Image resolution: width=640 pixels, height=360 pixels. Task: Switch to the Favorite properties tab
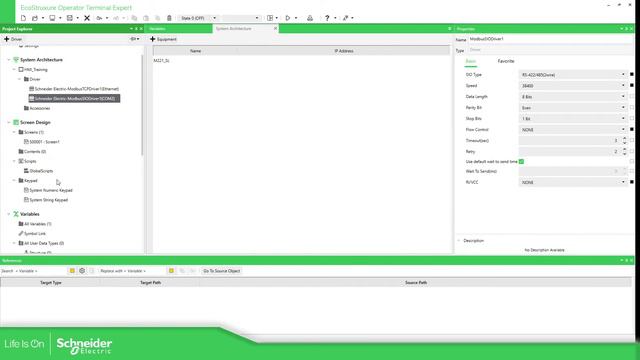coord(506,61)
